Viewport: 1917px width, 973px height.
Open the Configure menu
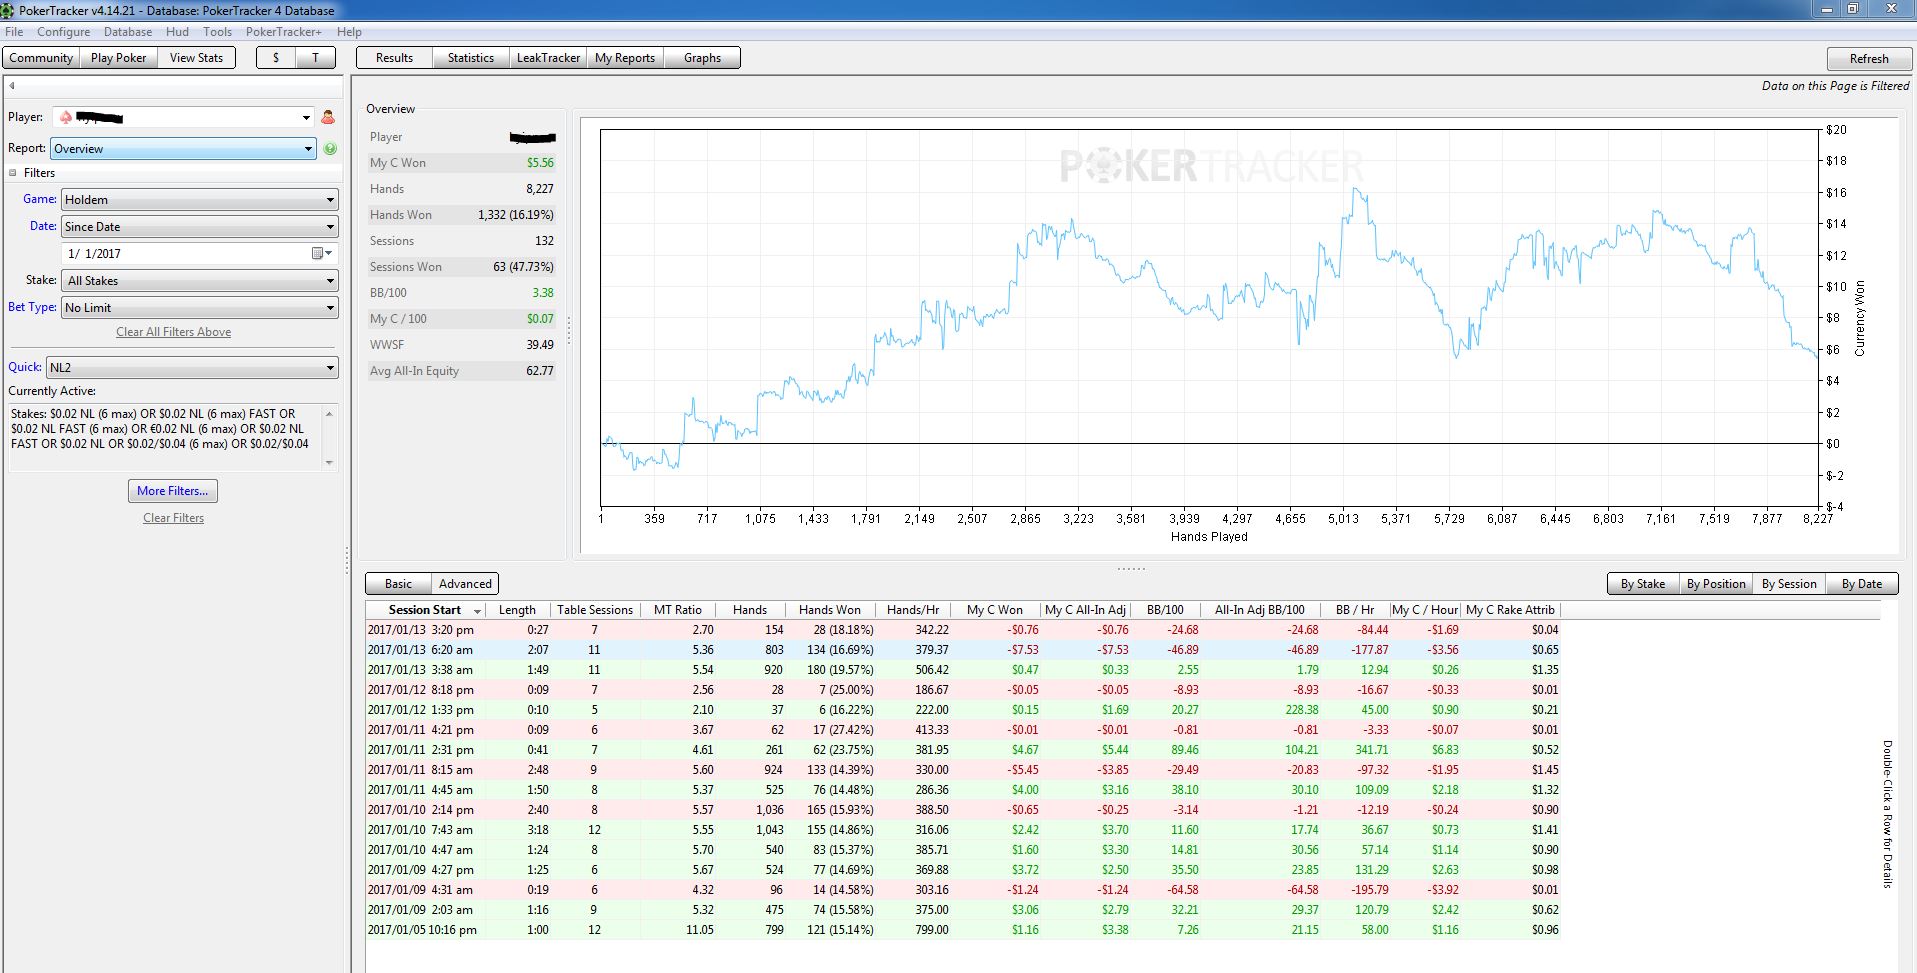point(64,32)
